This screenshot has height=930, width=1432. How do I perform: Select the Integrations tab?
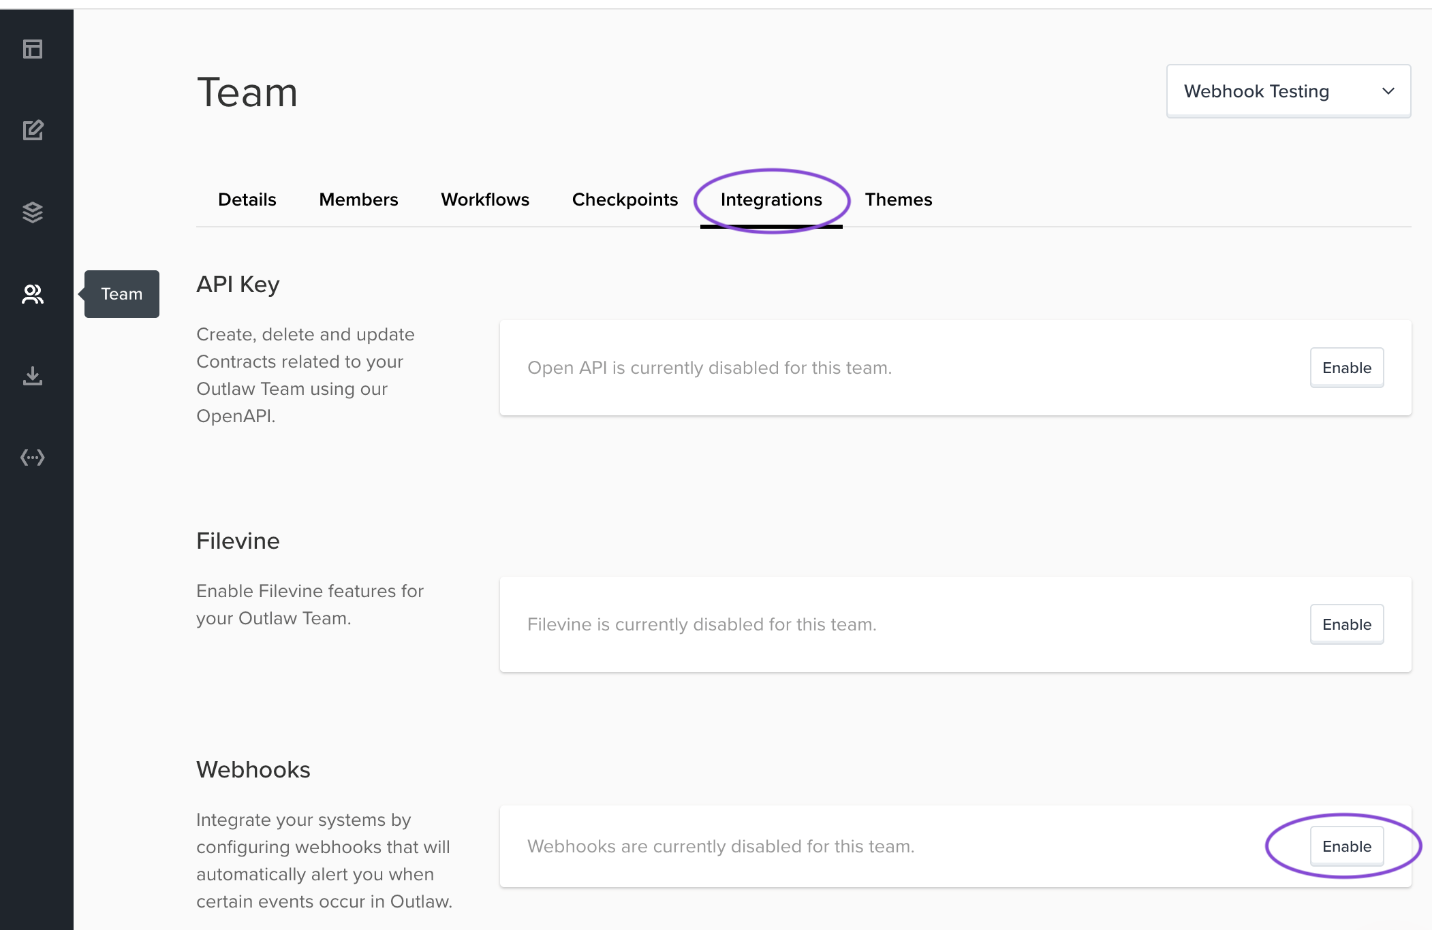pyautogui.click(x=771, y=200)
